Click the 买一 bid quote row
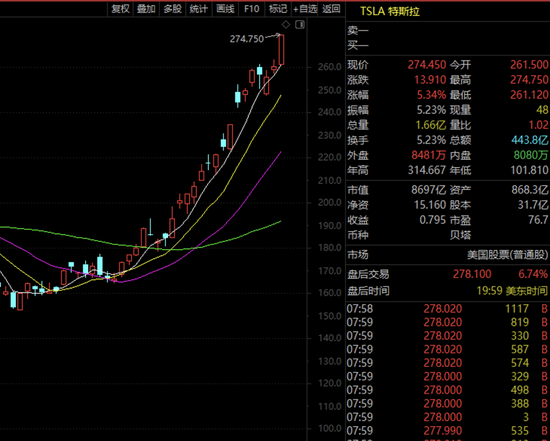This screenshot has width=550, height=441. (448, 46)
